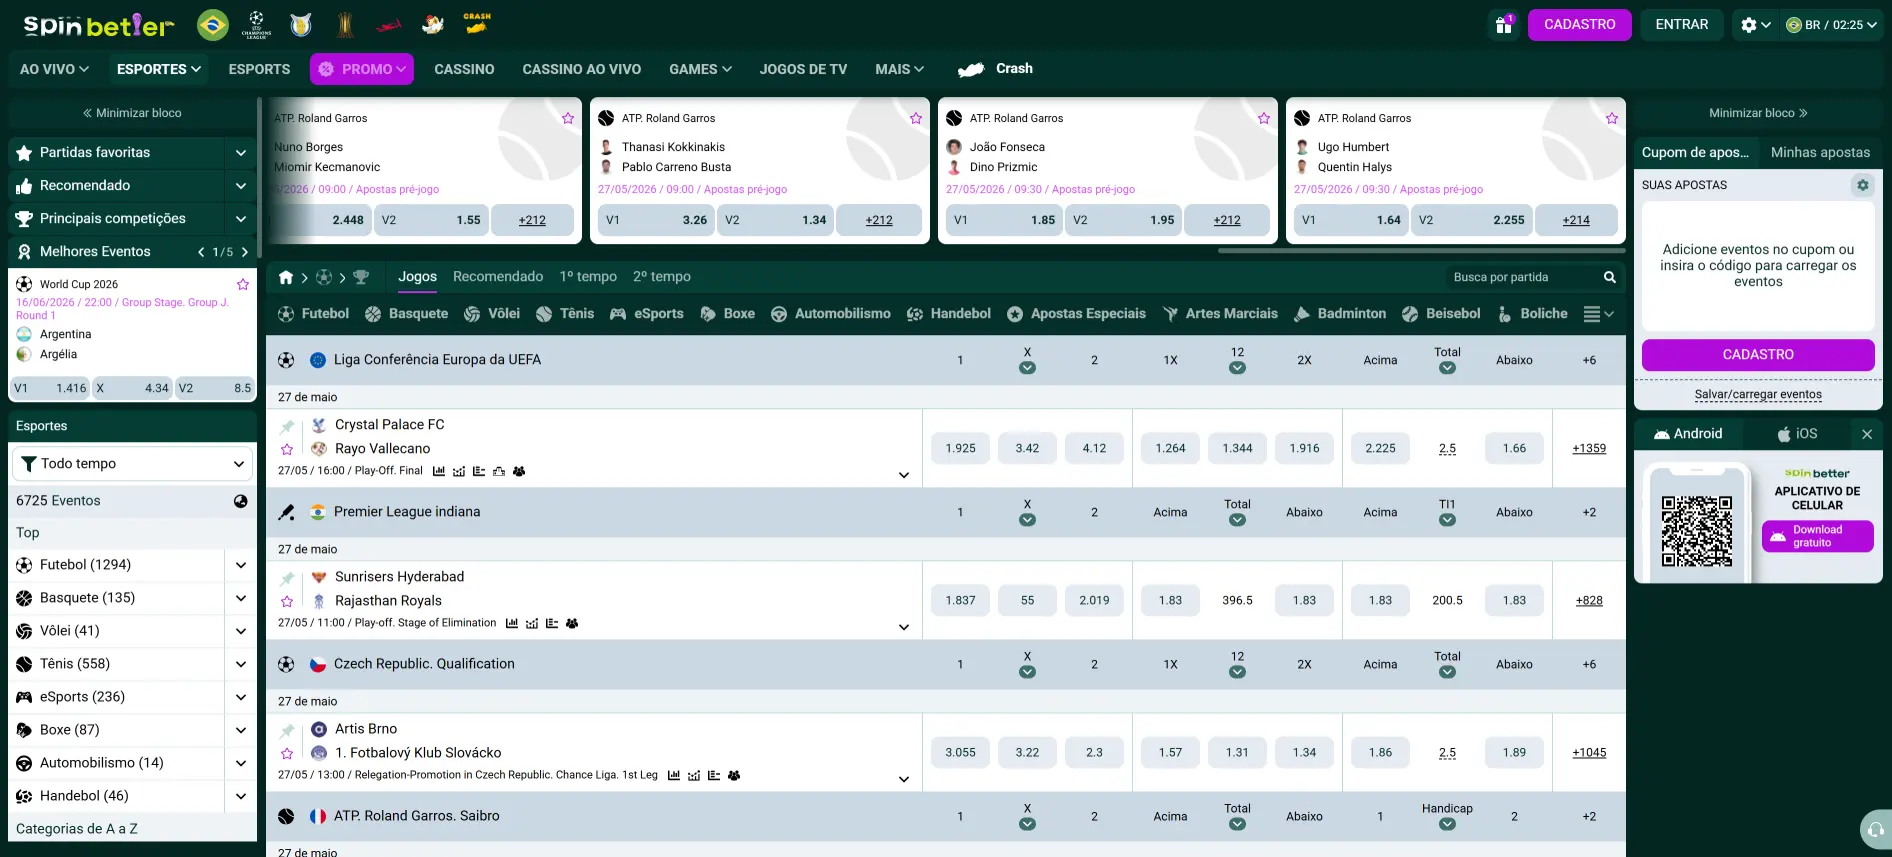Viewport: 1892px width, 857px height.
Task: Click the ENTRAR login button
Action: (1682, 25)
